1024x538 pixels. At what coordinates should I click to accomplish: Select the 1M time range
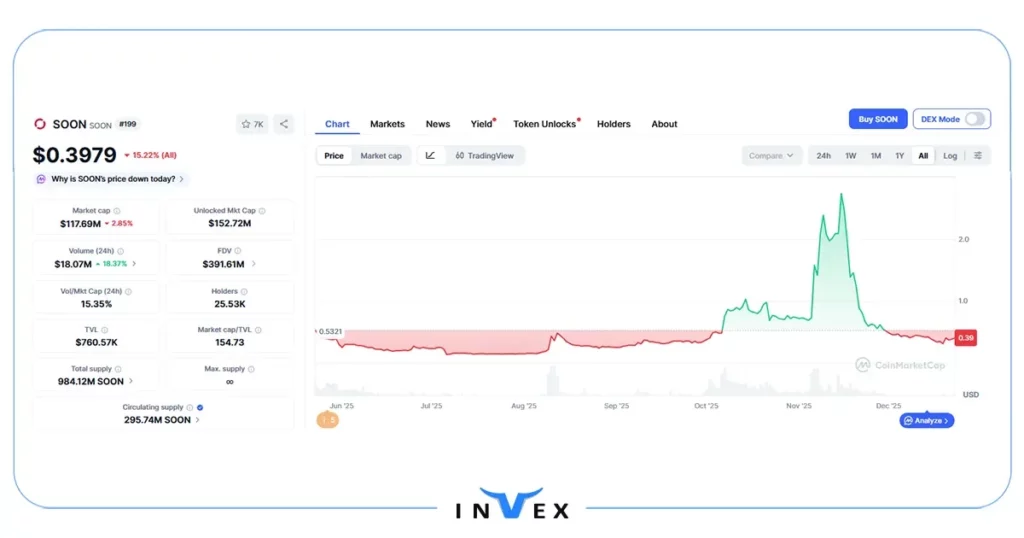tap(875, 155)
